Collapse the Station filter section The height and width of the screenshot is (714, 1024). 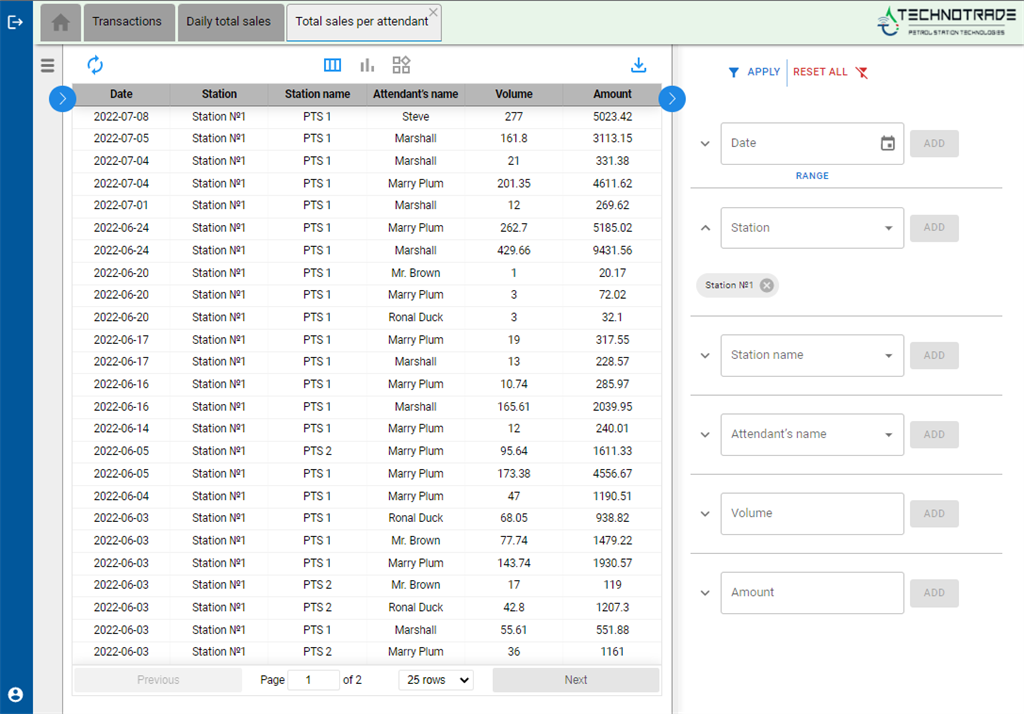[703, 228]
